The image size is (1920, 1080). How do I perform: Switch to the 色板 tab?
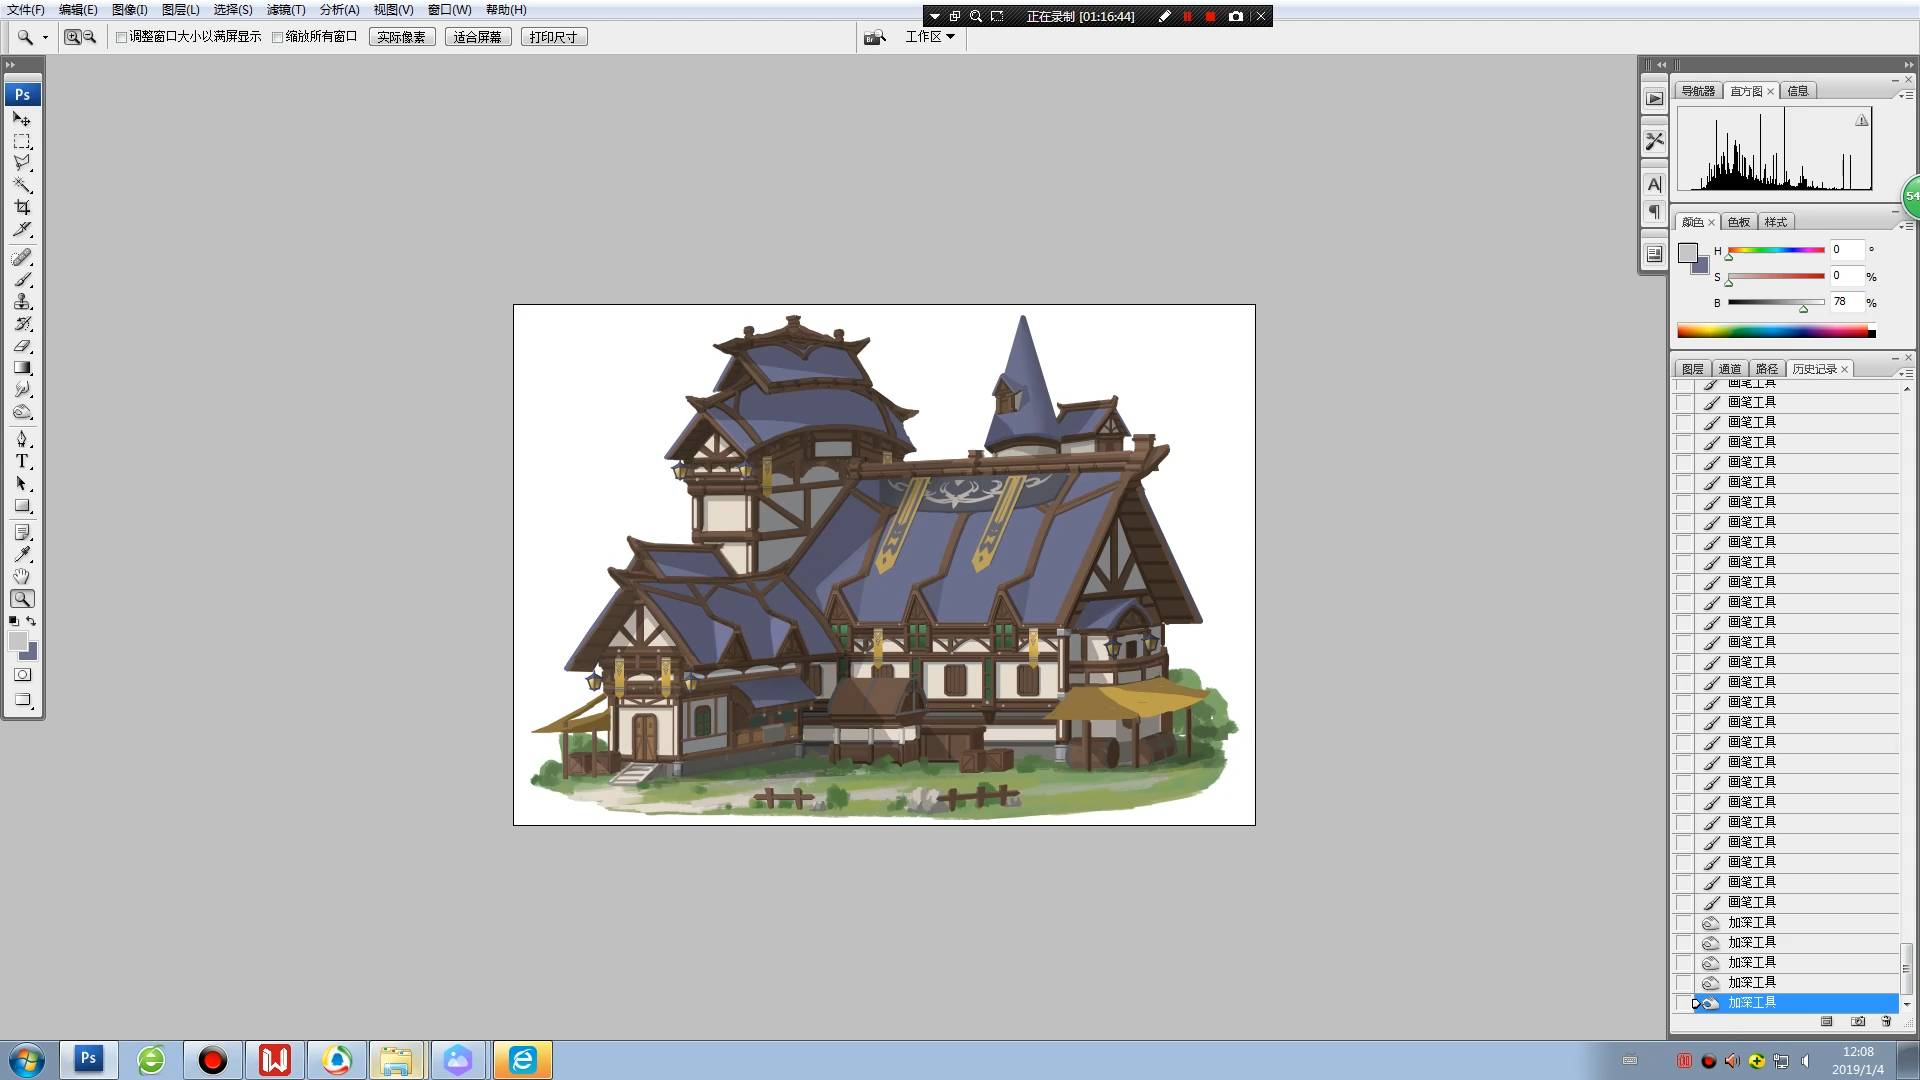1739,222
